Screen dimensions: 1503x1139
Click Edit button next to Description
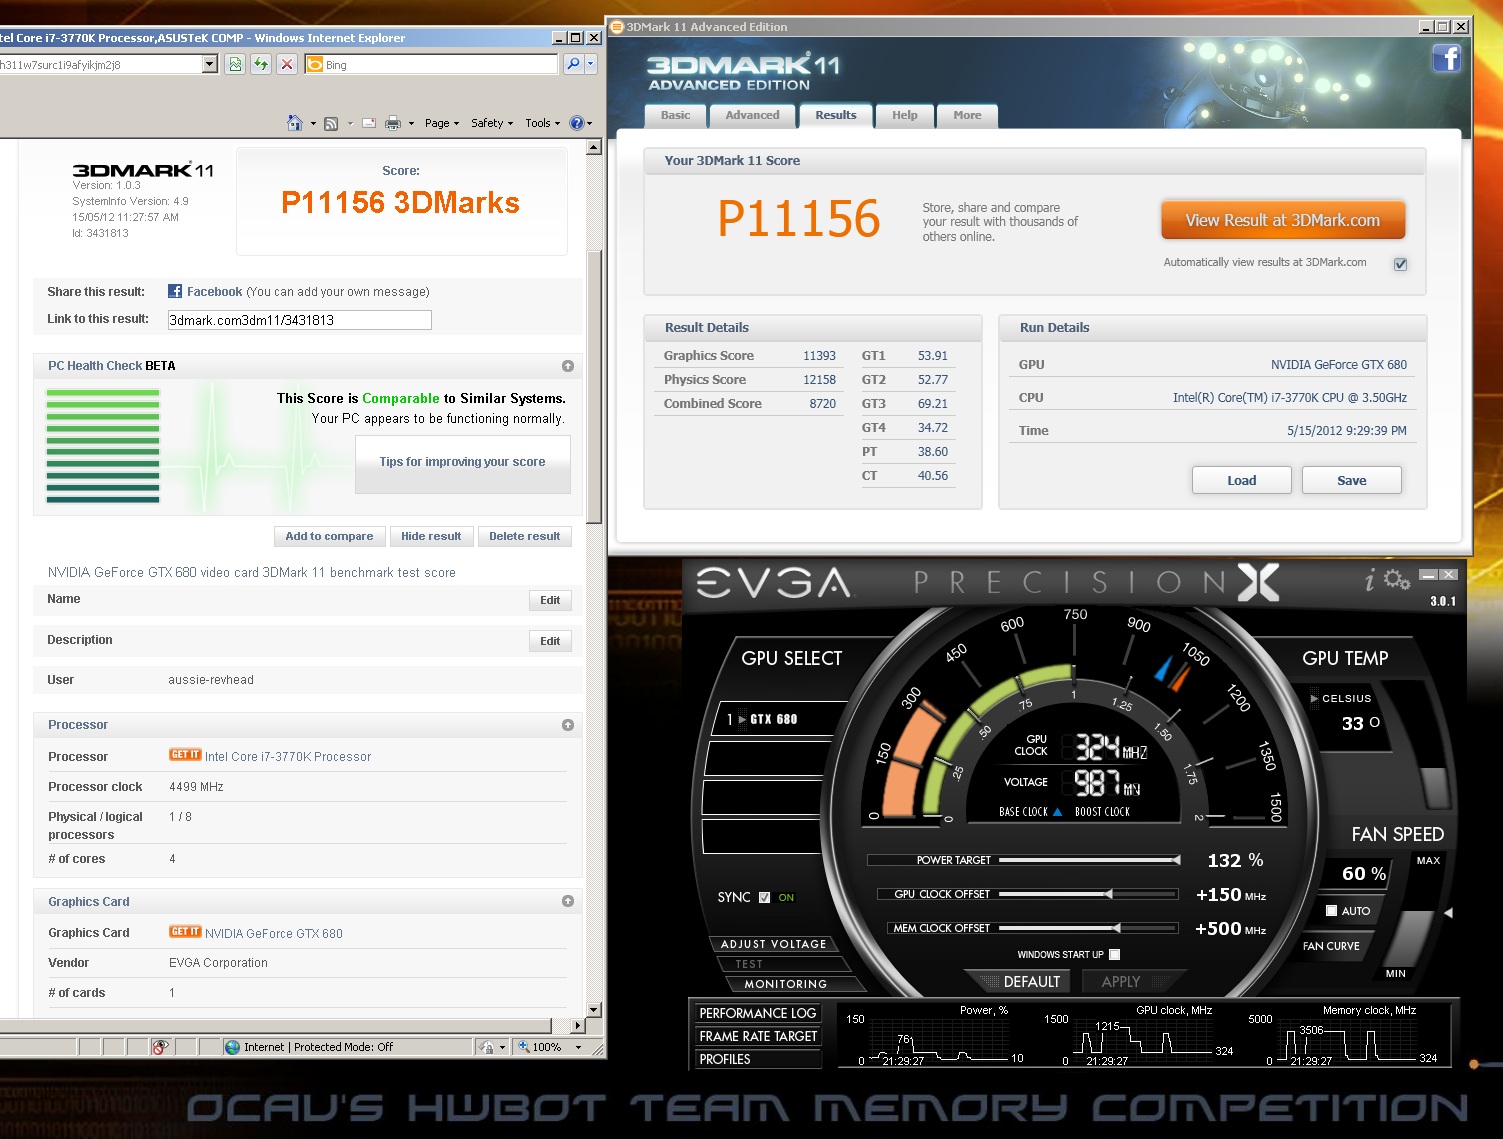pos(550,641)
